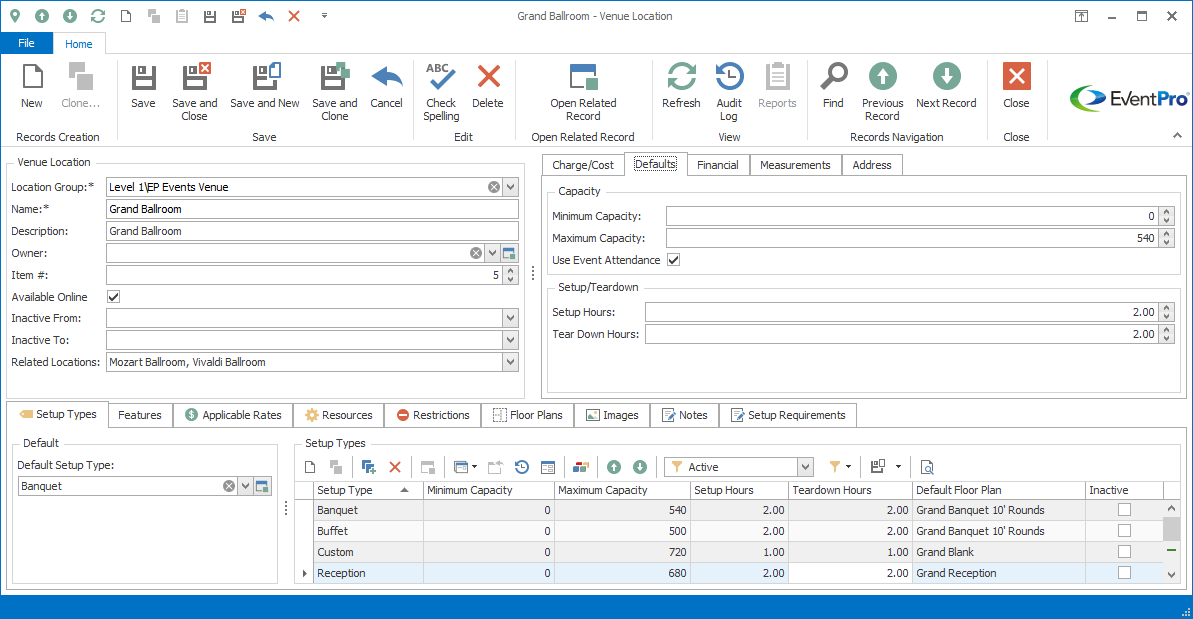Click lookup icon beside Owner field
Viewport: 1193px width, 619px height.
coord(509,253)
